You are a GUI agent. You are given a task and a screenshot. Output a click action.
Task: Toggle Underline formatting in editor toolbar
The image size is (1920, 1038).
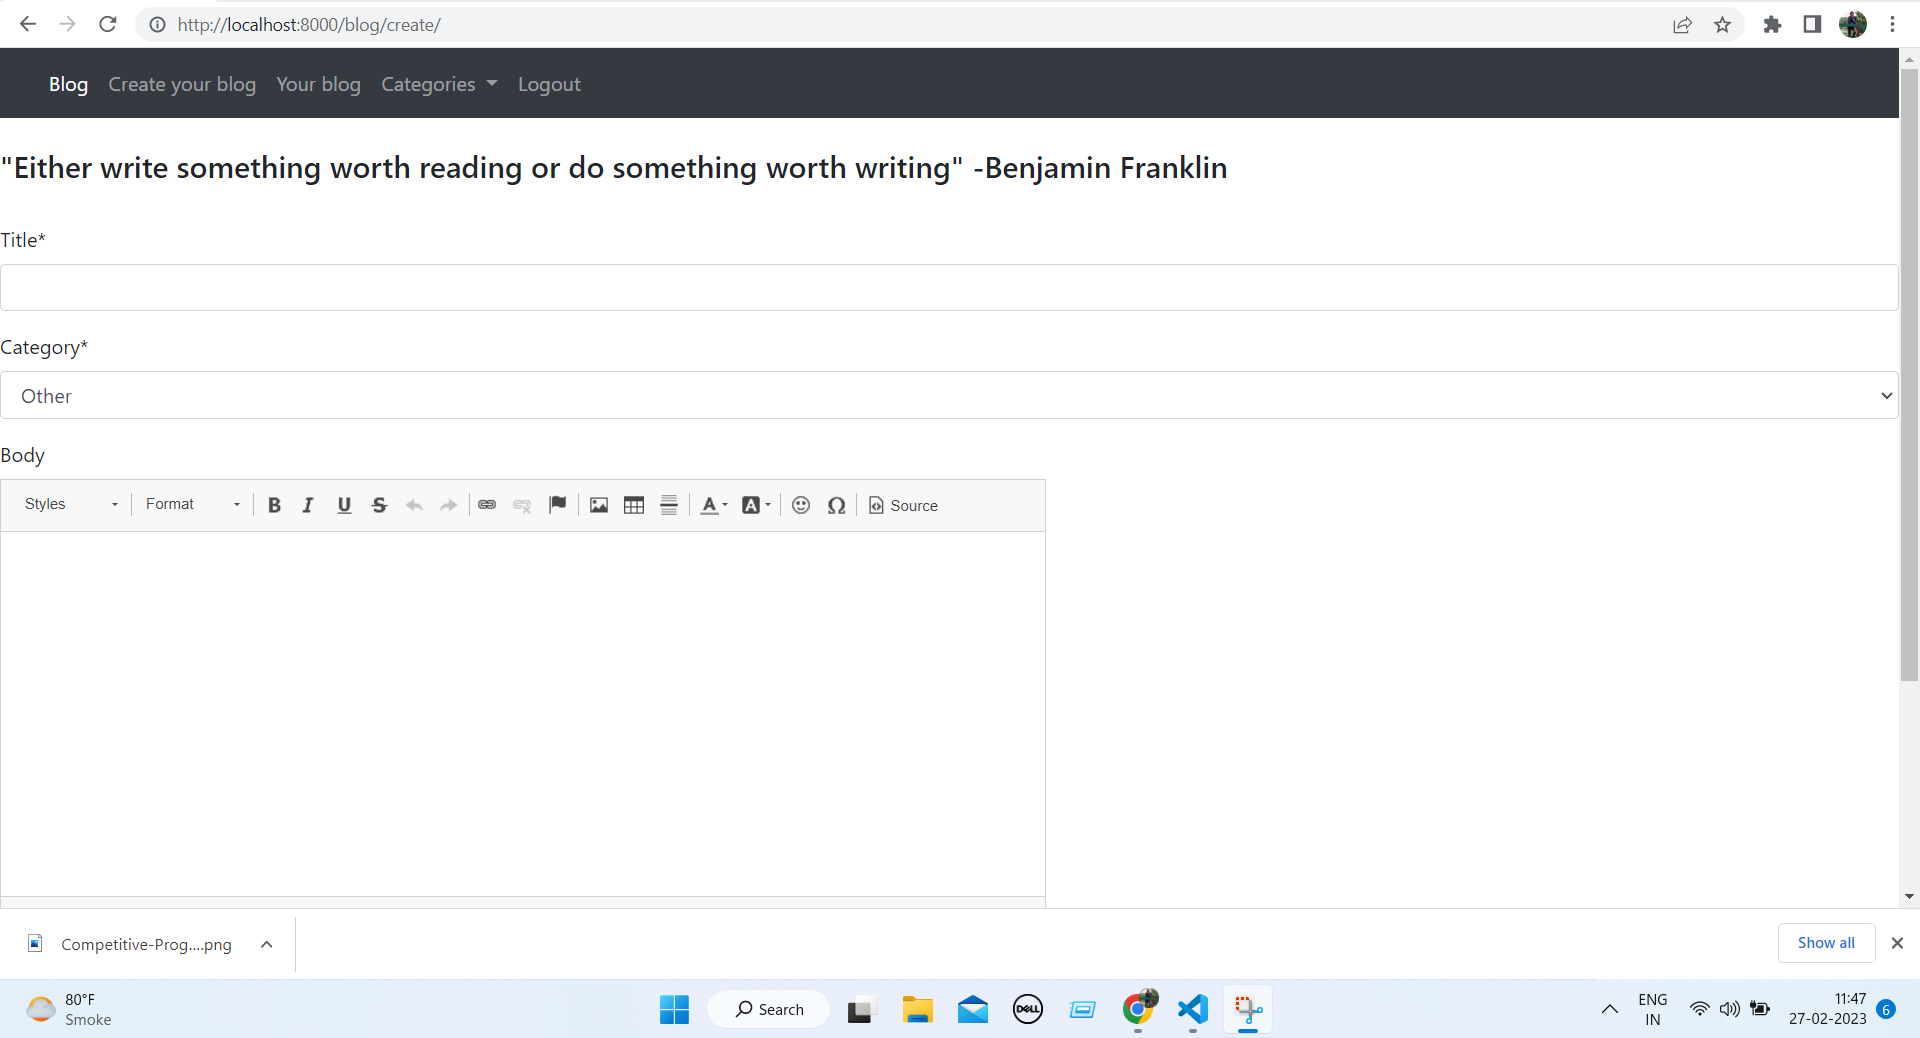point(344,505)
